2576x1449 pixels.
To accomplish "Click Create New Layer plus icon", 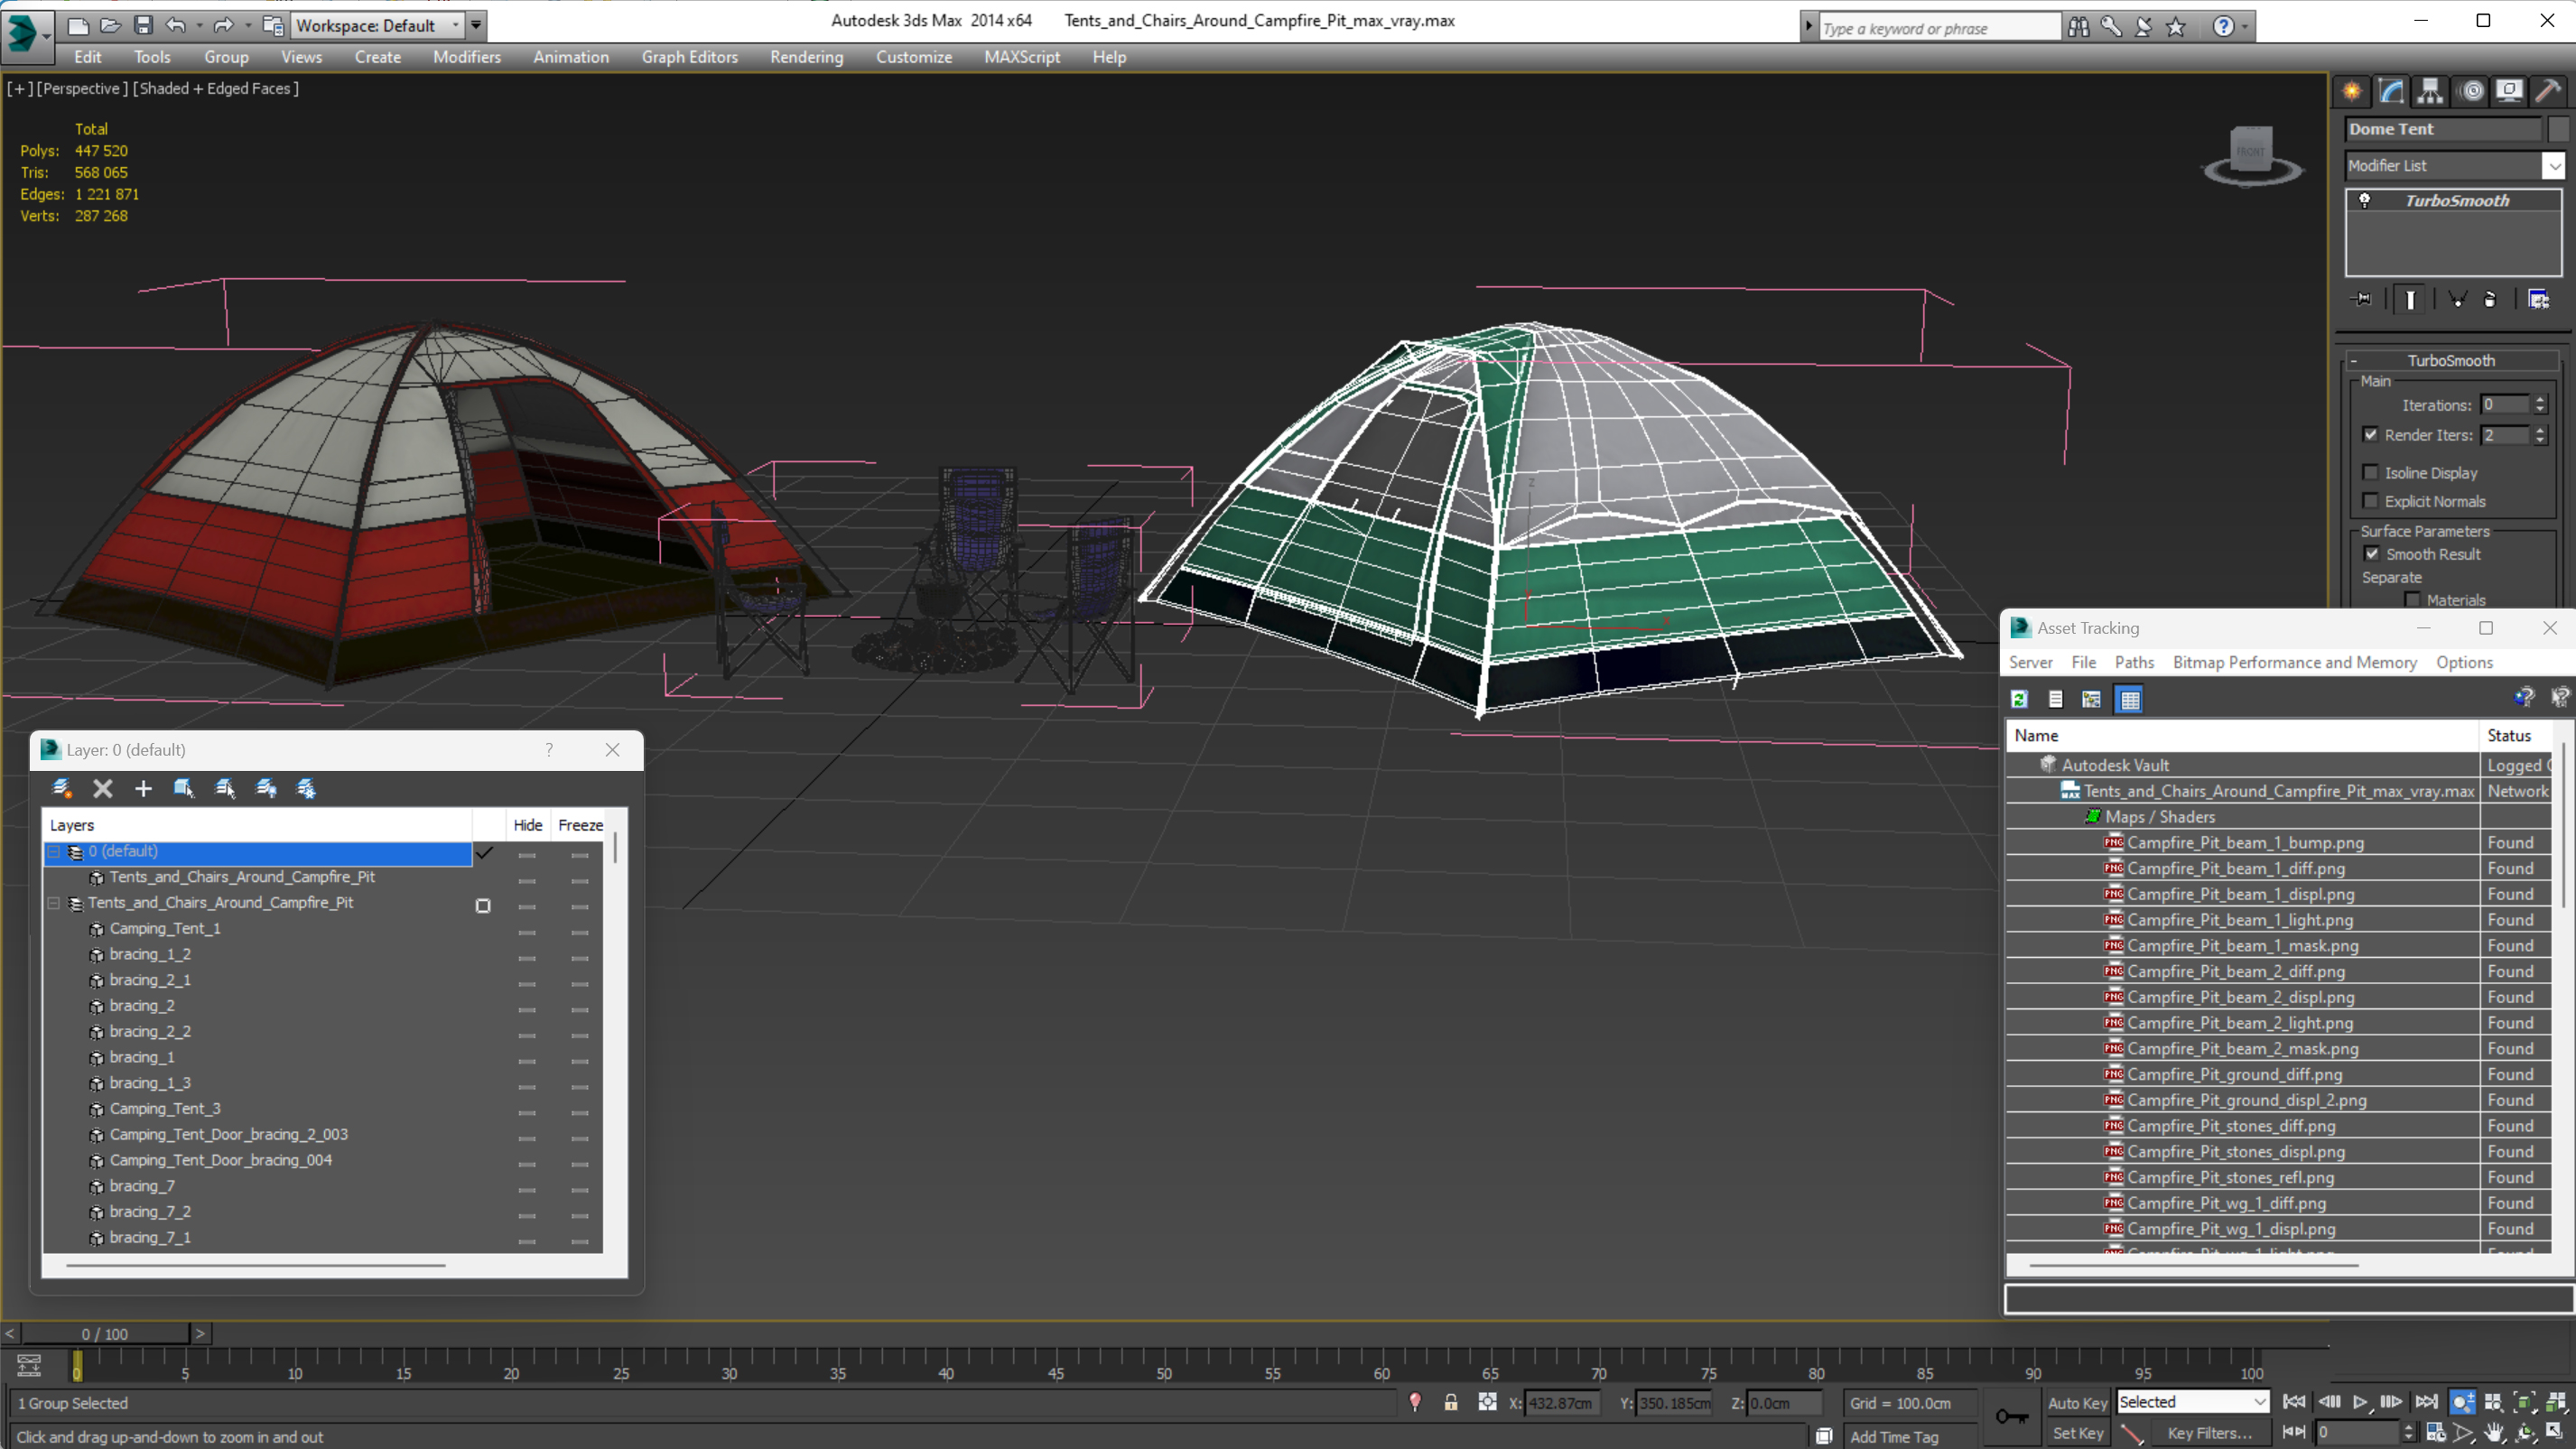I will tap(143, 788).
